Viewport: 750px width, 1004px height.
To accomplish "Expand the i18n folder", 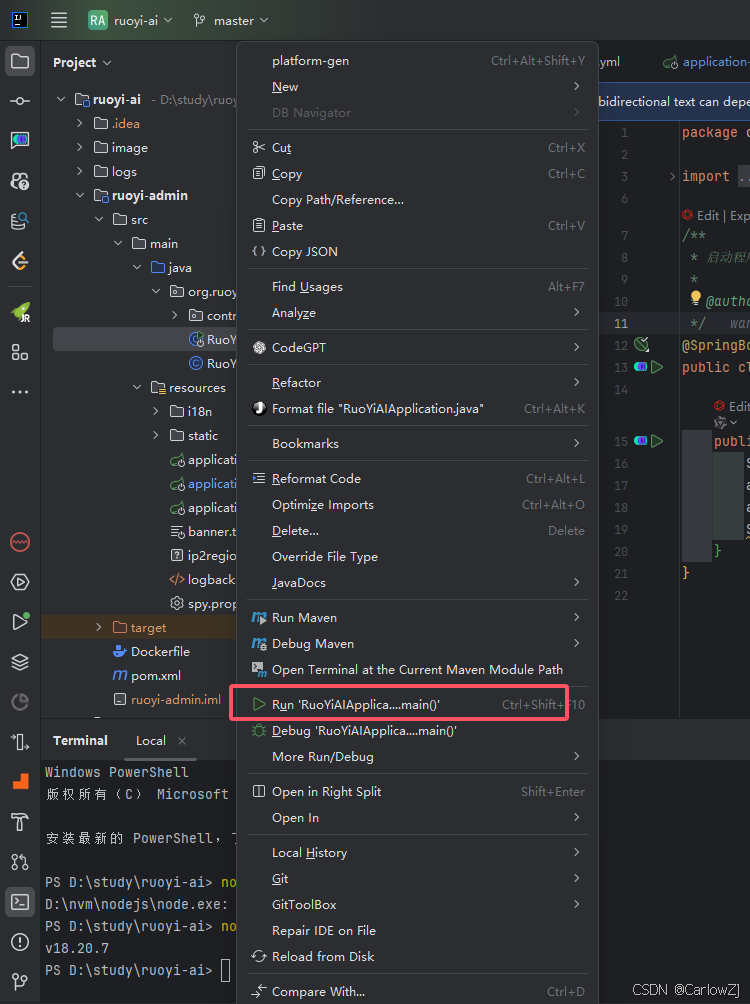I will tap(156, 411).
